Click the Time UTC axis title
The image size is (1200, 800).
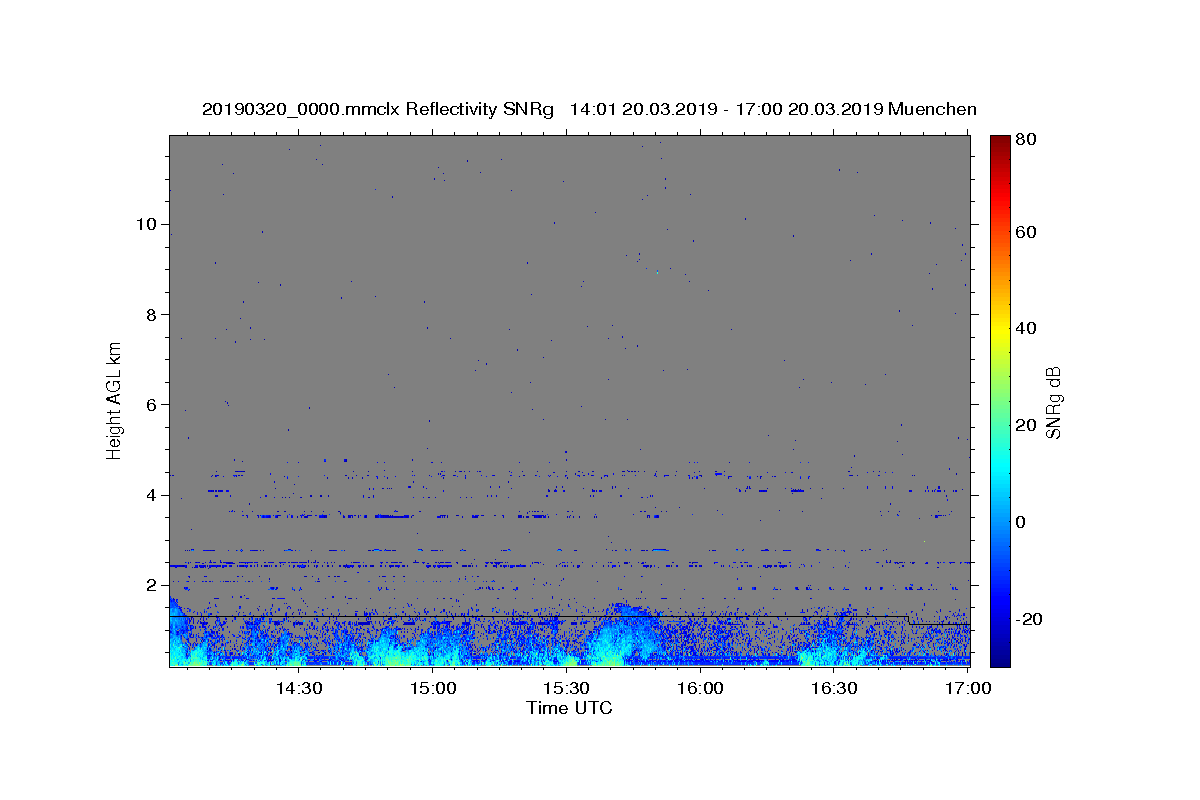[x=569, y=708]
